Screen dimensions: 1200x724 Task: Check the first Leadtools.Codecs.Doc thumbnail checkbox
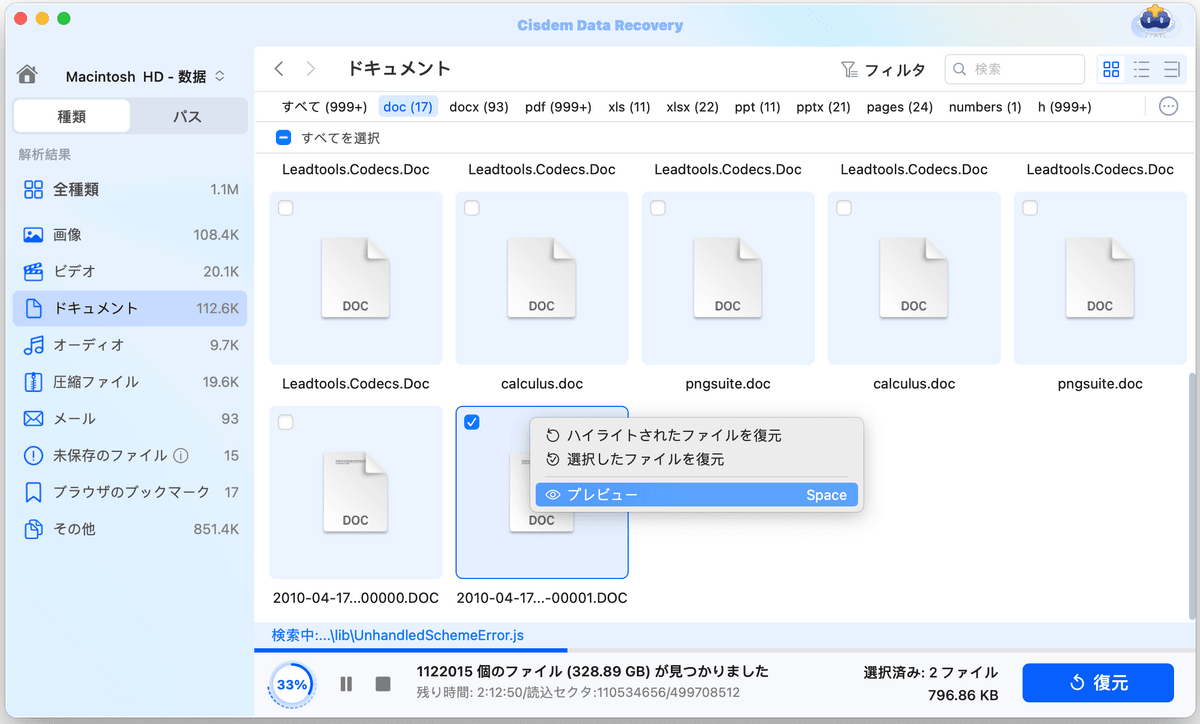286,208
